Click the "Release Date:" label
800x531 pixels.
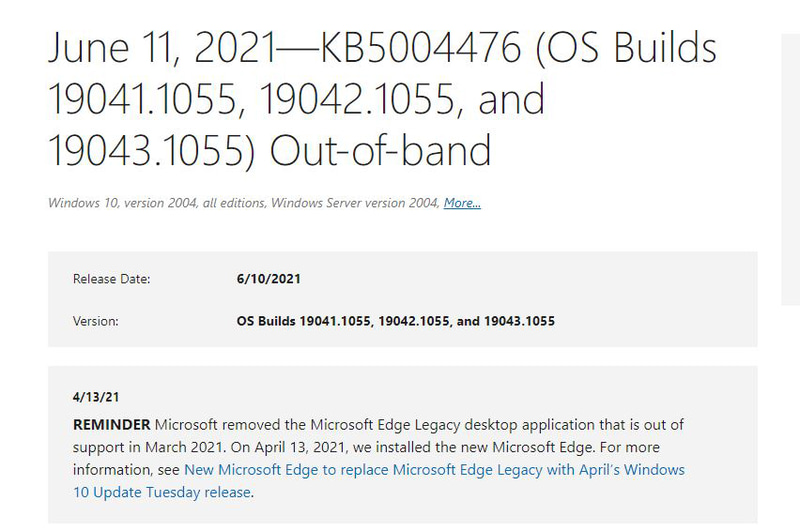pyautogui.click(x=111, y=279)
